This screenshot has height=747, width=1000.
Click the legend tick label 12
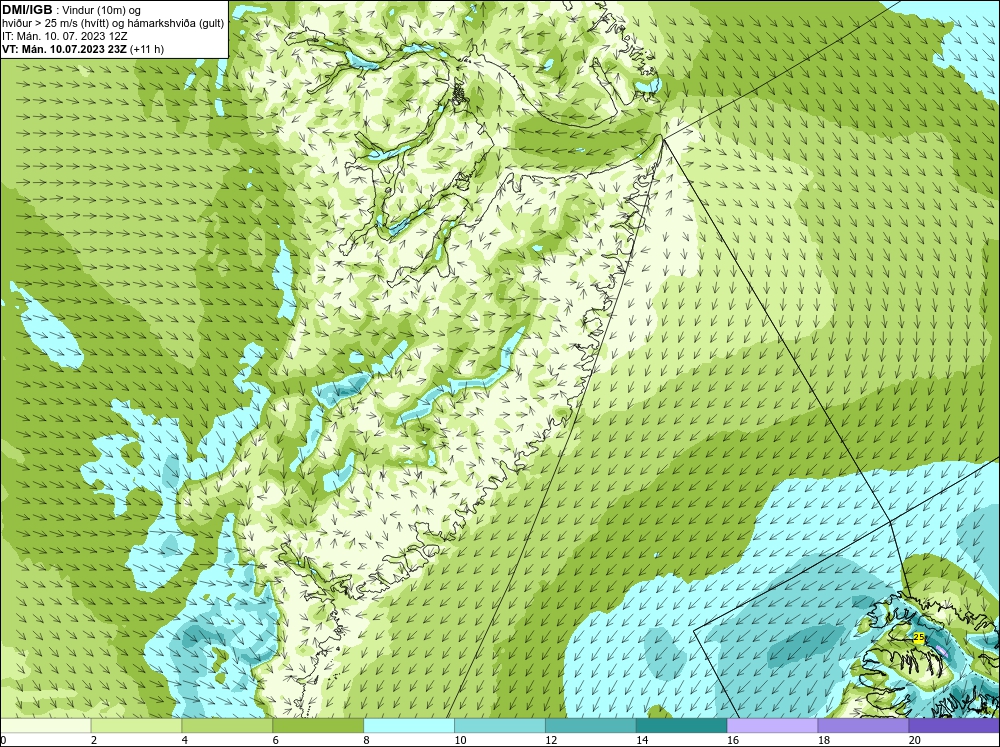(551, 740)
